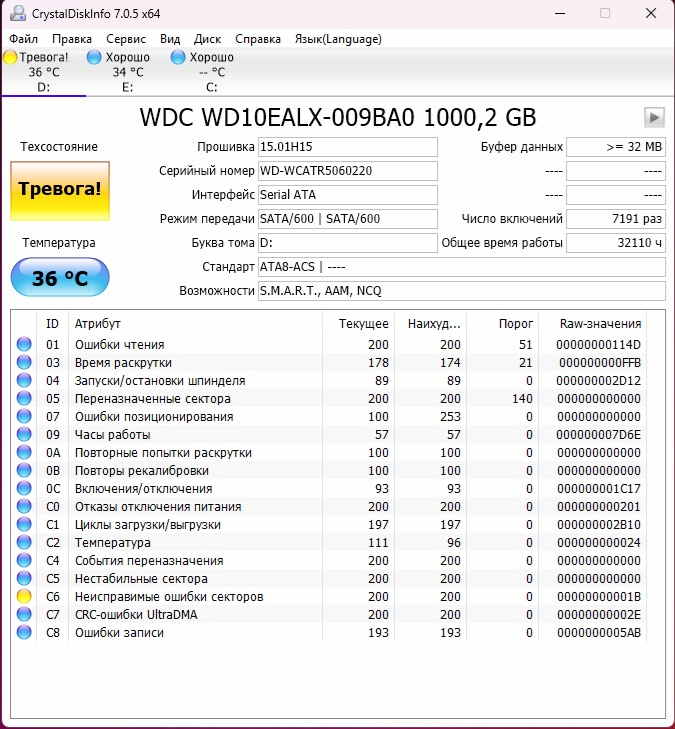This screenshot has width=675, height=729.
Task: Minimize the CrystalDiskInfo window
Action: coord(560,13)
